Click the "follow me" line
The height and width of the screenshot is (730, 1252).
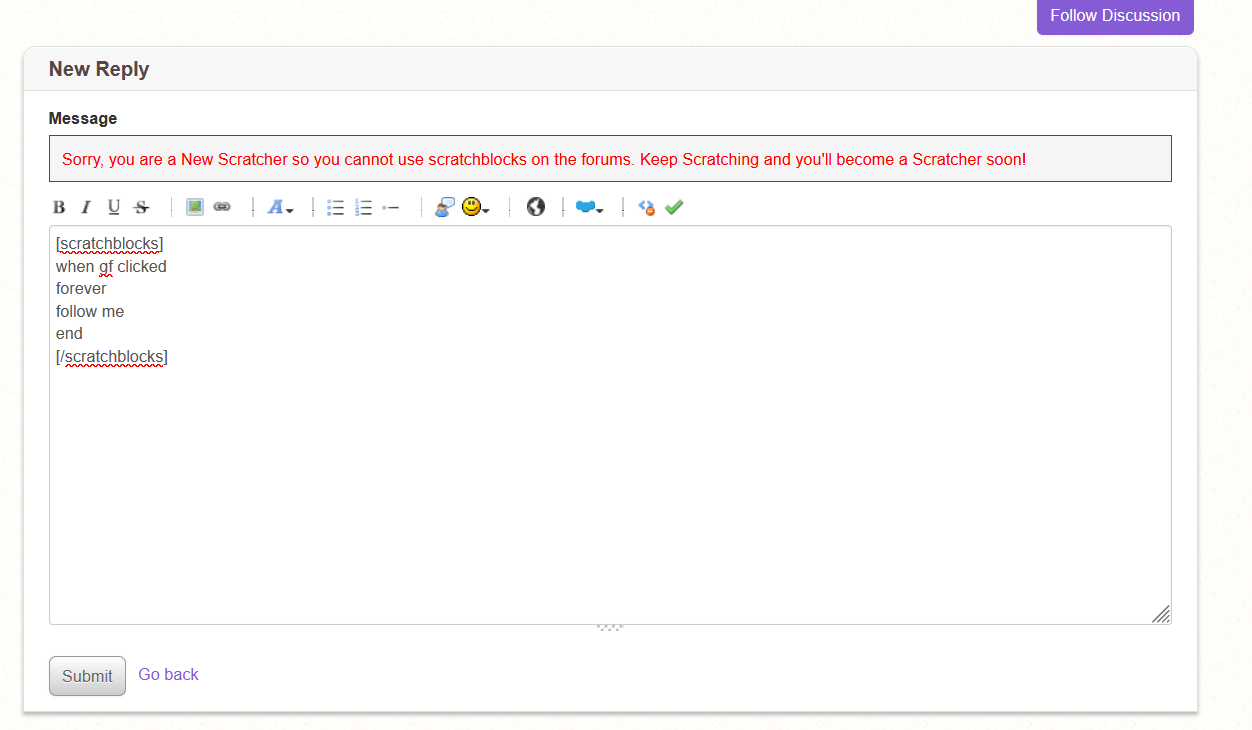pos(90,311)
